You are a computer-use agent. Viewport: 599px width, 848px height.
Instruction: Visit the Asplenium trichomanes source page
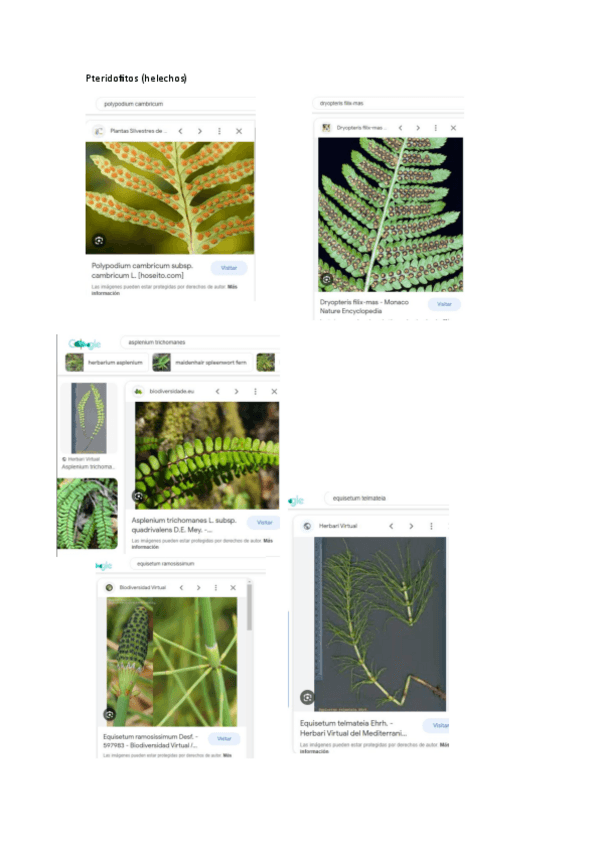264,522
